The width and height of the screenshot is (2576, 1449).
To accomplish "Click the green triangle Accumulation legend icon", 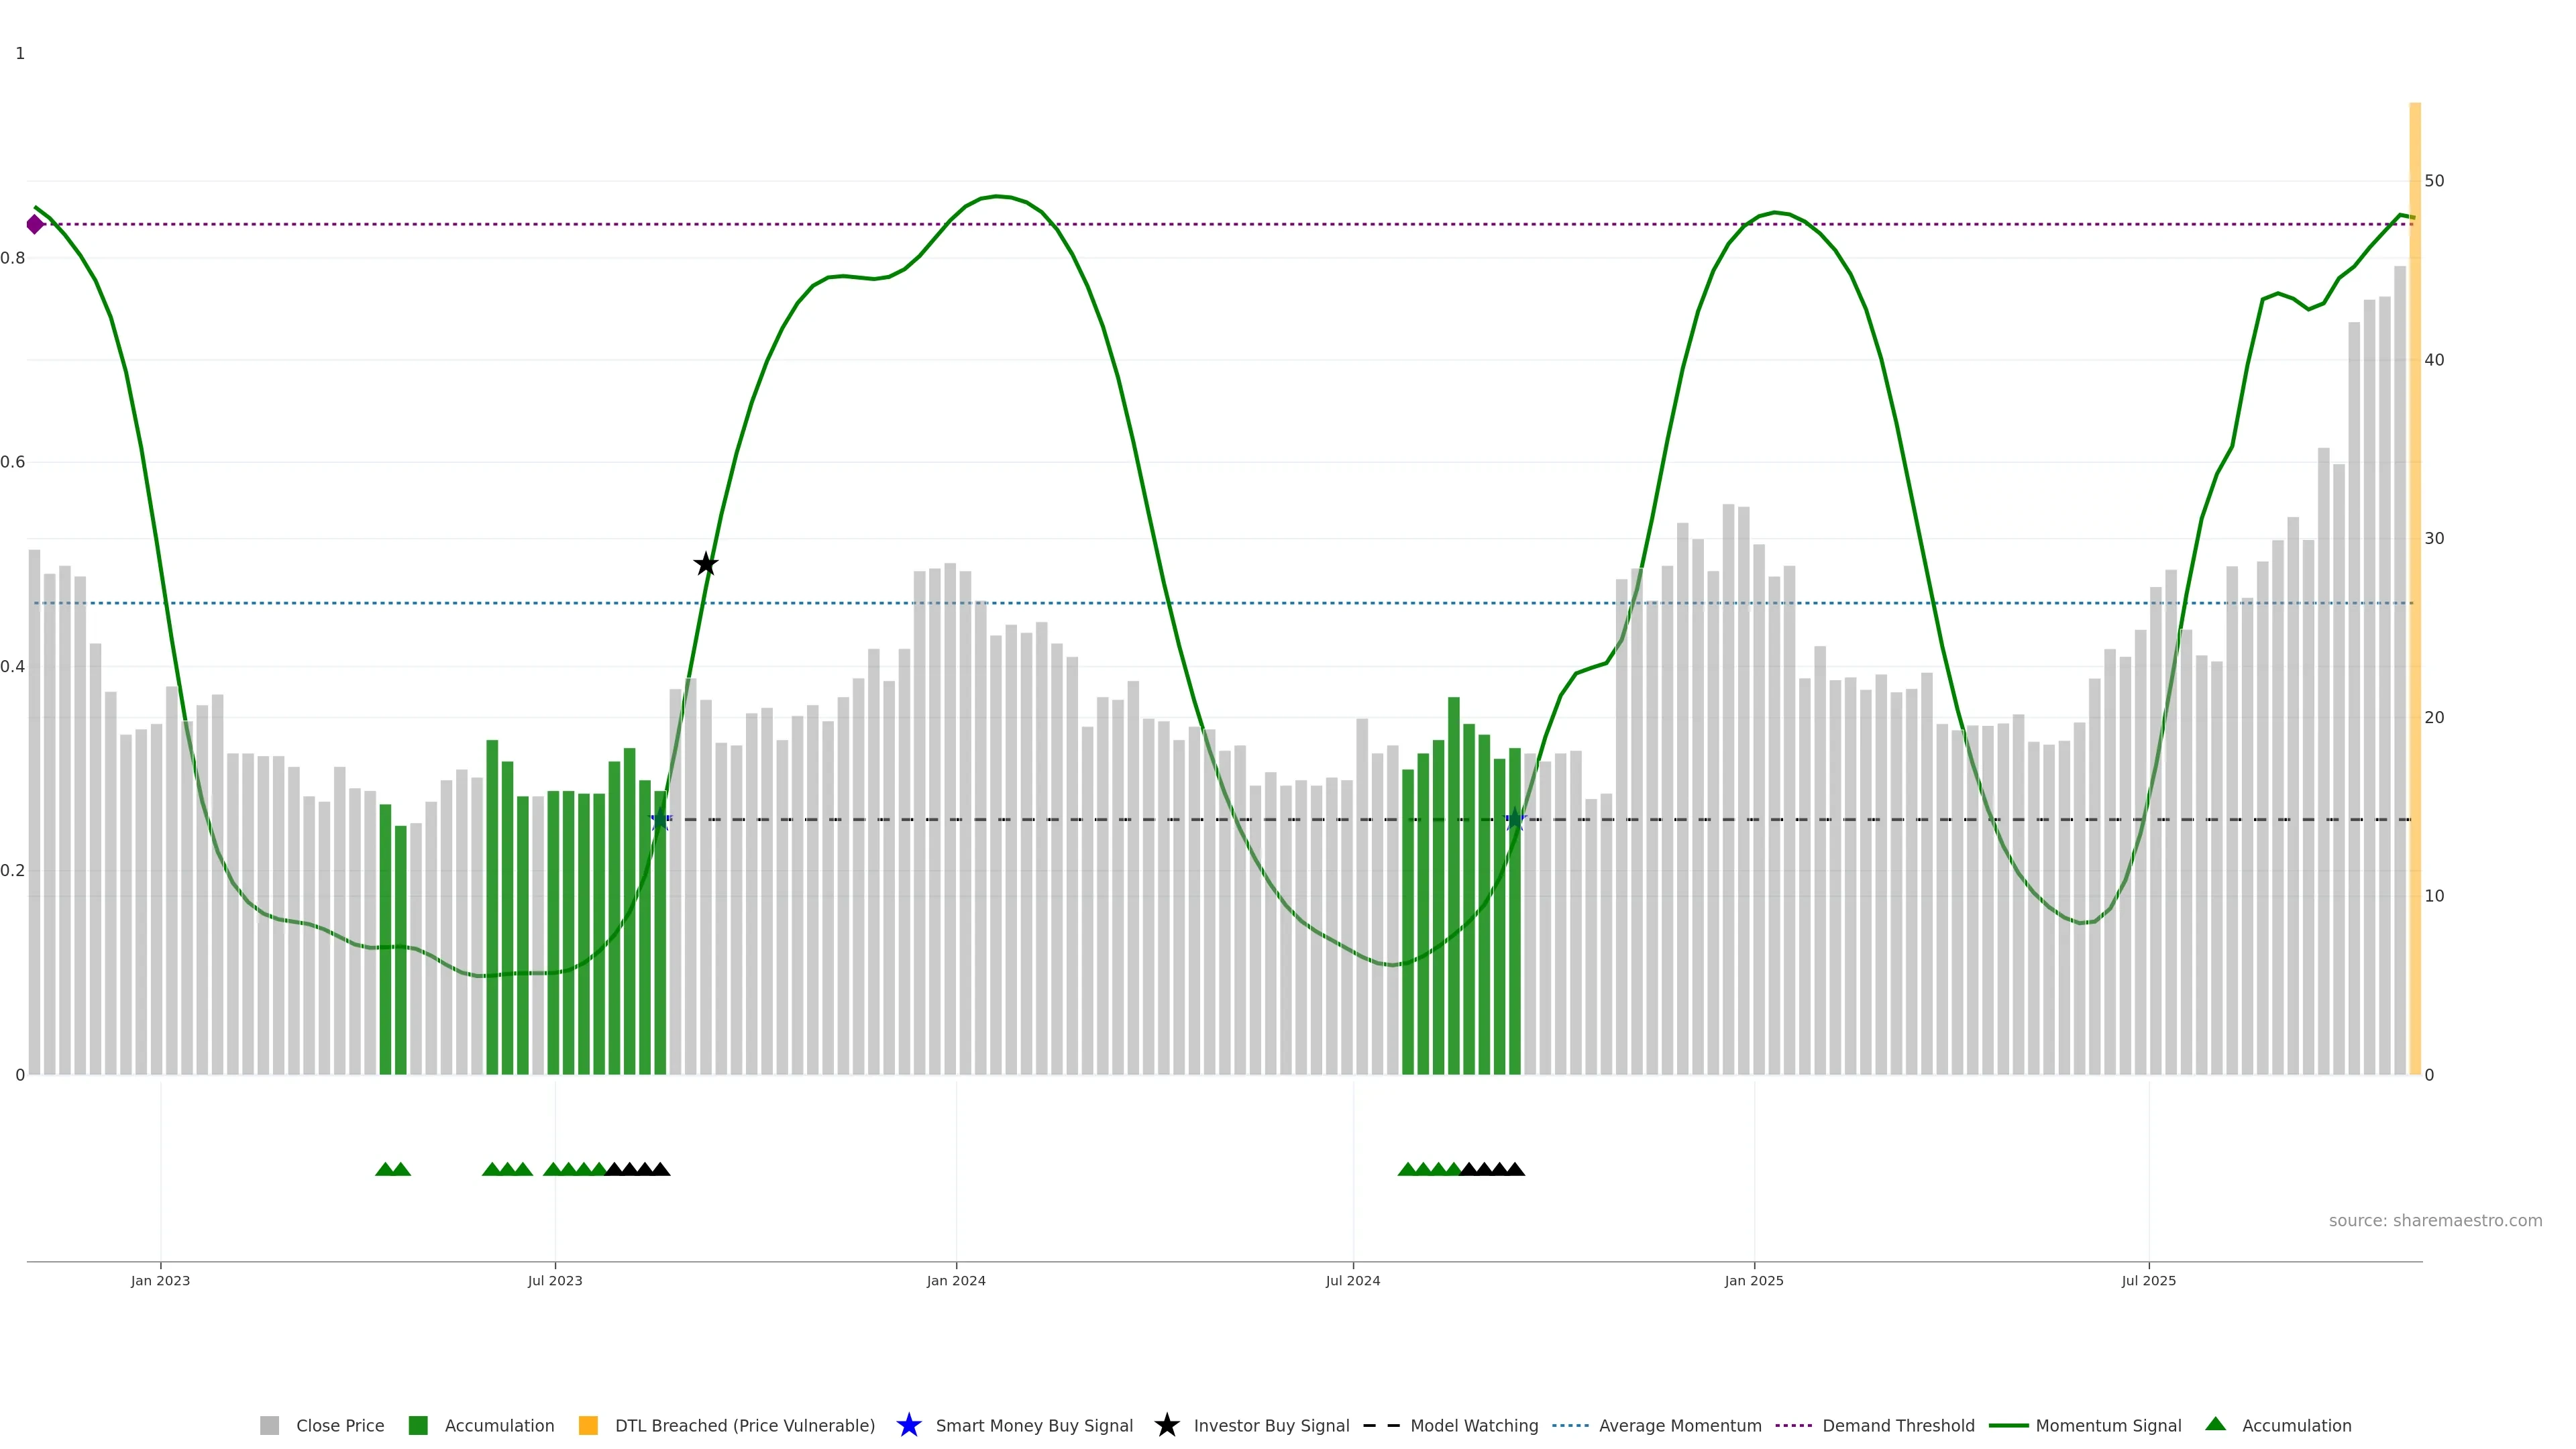I will click(2215, 1424).
